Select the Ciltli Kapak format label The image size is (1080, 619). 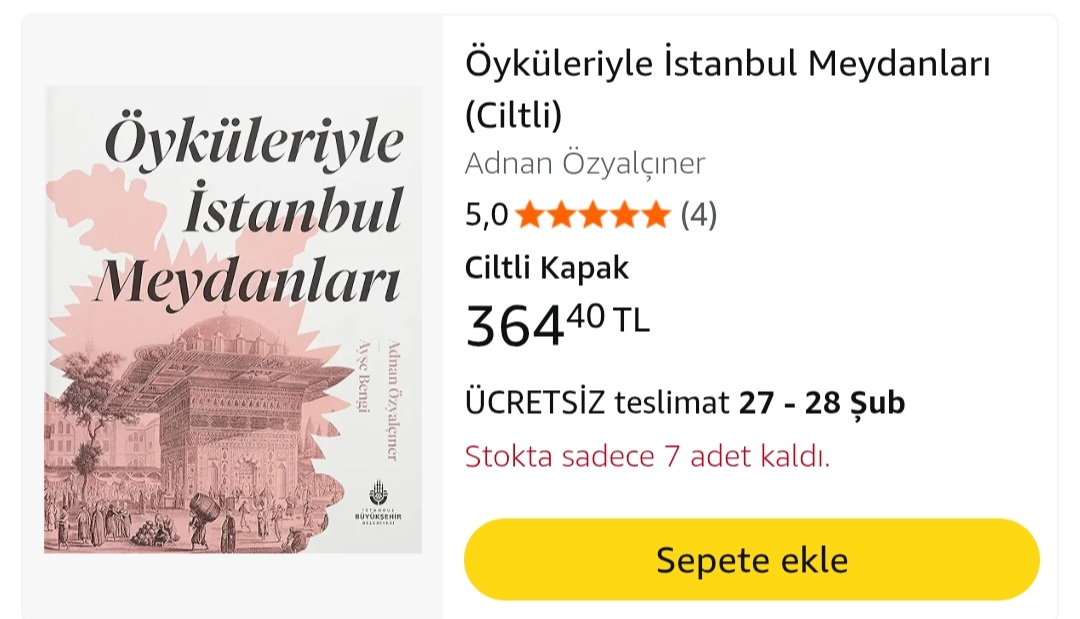coord(547,268)
